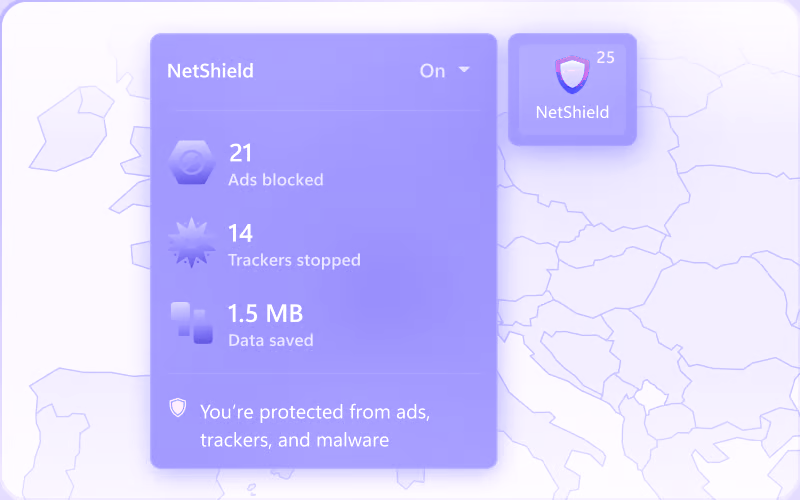Select the 21 ads blocked count

coord(241,153)
